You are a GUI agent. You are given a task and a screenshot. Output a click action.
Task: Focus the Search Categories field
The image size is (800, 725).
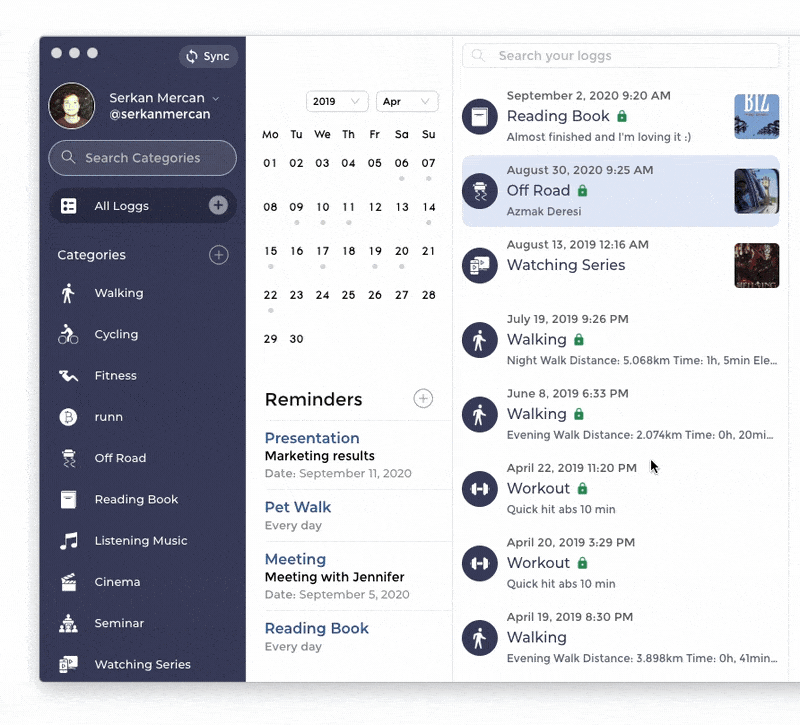pos(142,158)
